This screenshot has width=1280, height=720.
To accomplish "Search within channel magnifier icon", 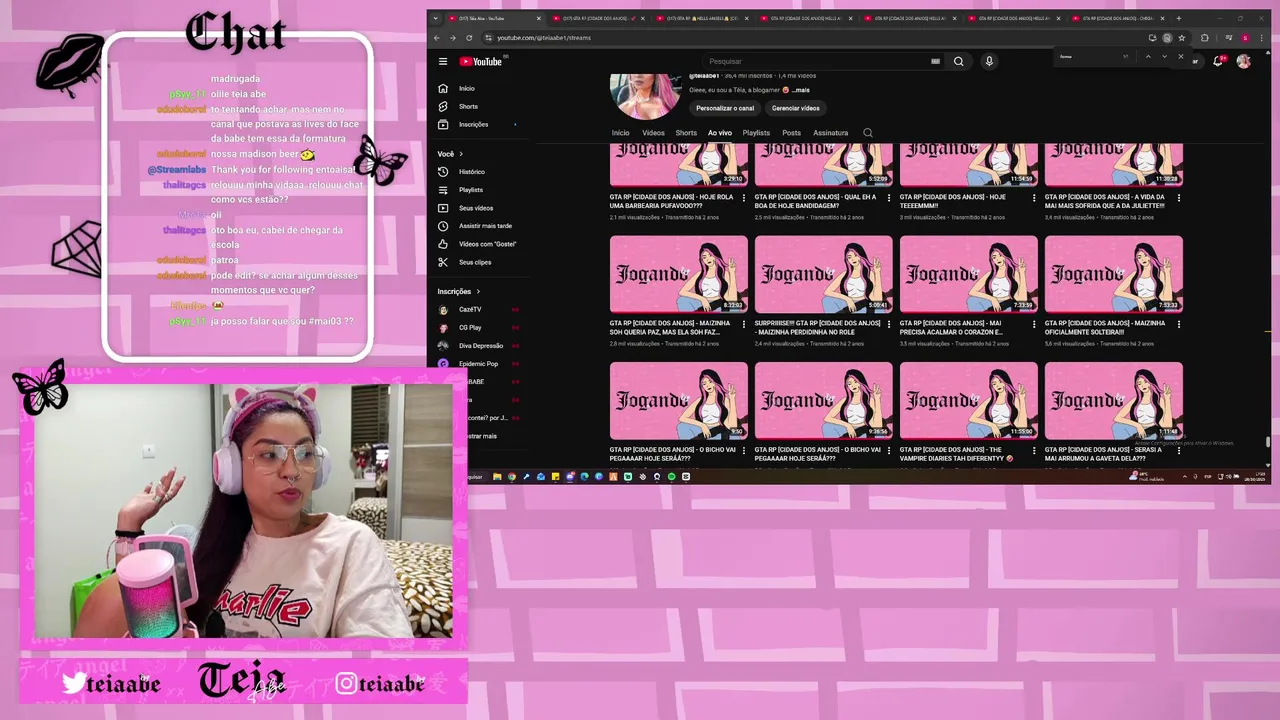I will tap(868, 133).
